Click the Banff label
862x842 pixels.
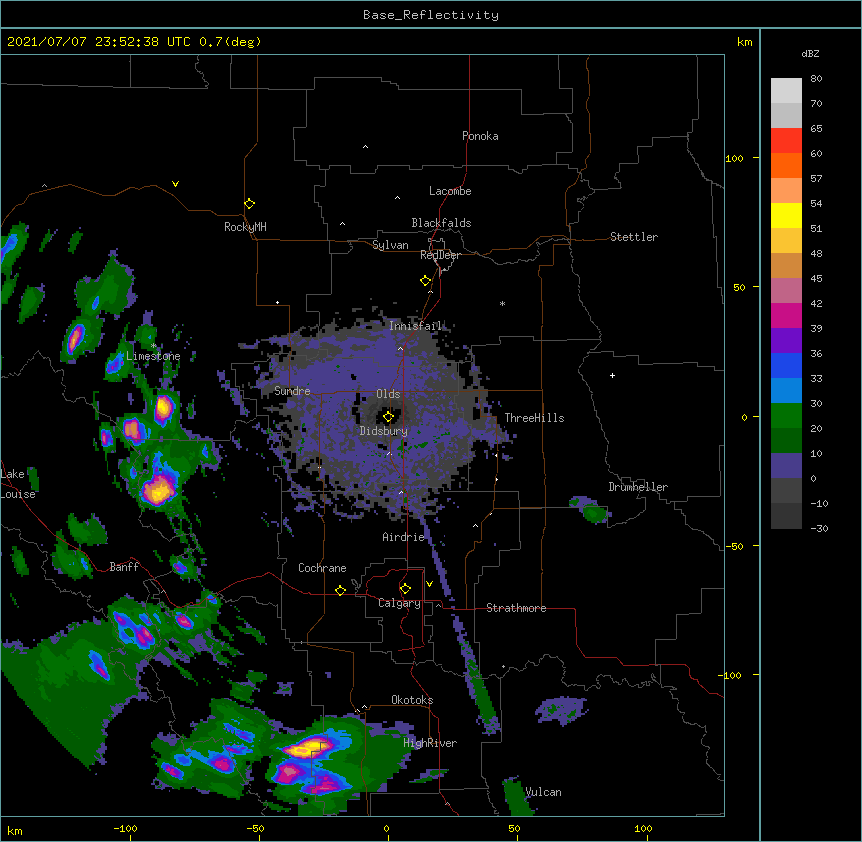click(124, 567)
